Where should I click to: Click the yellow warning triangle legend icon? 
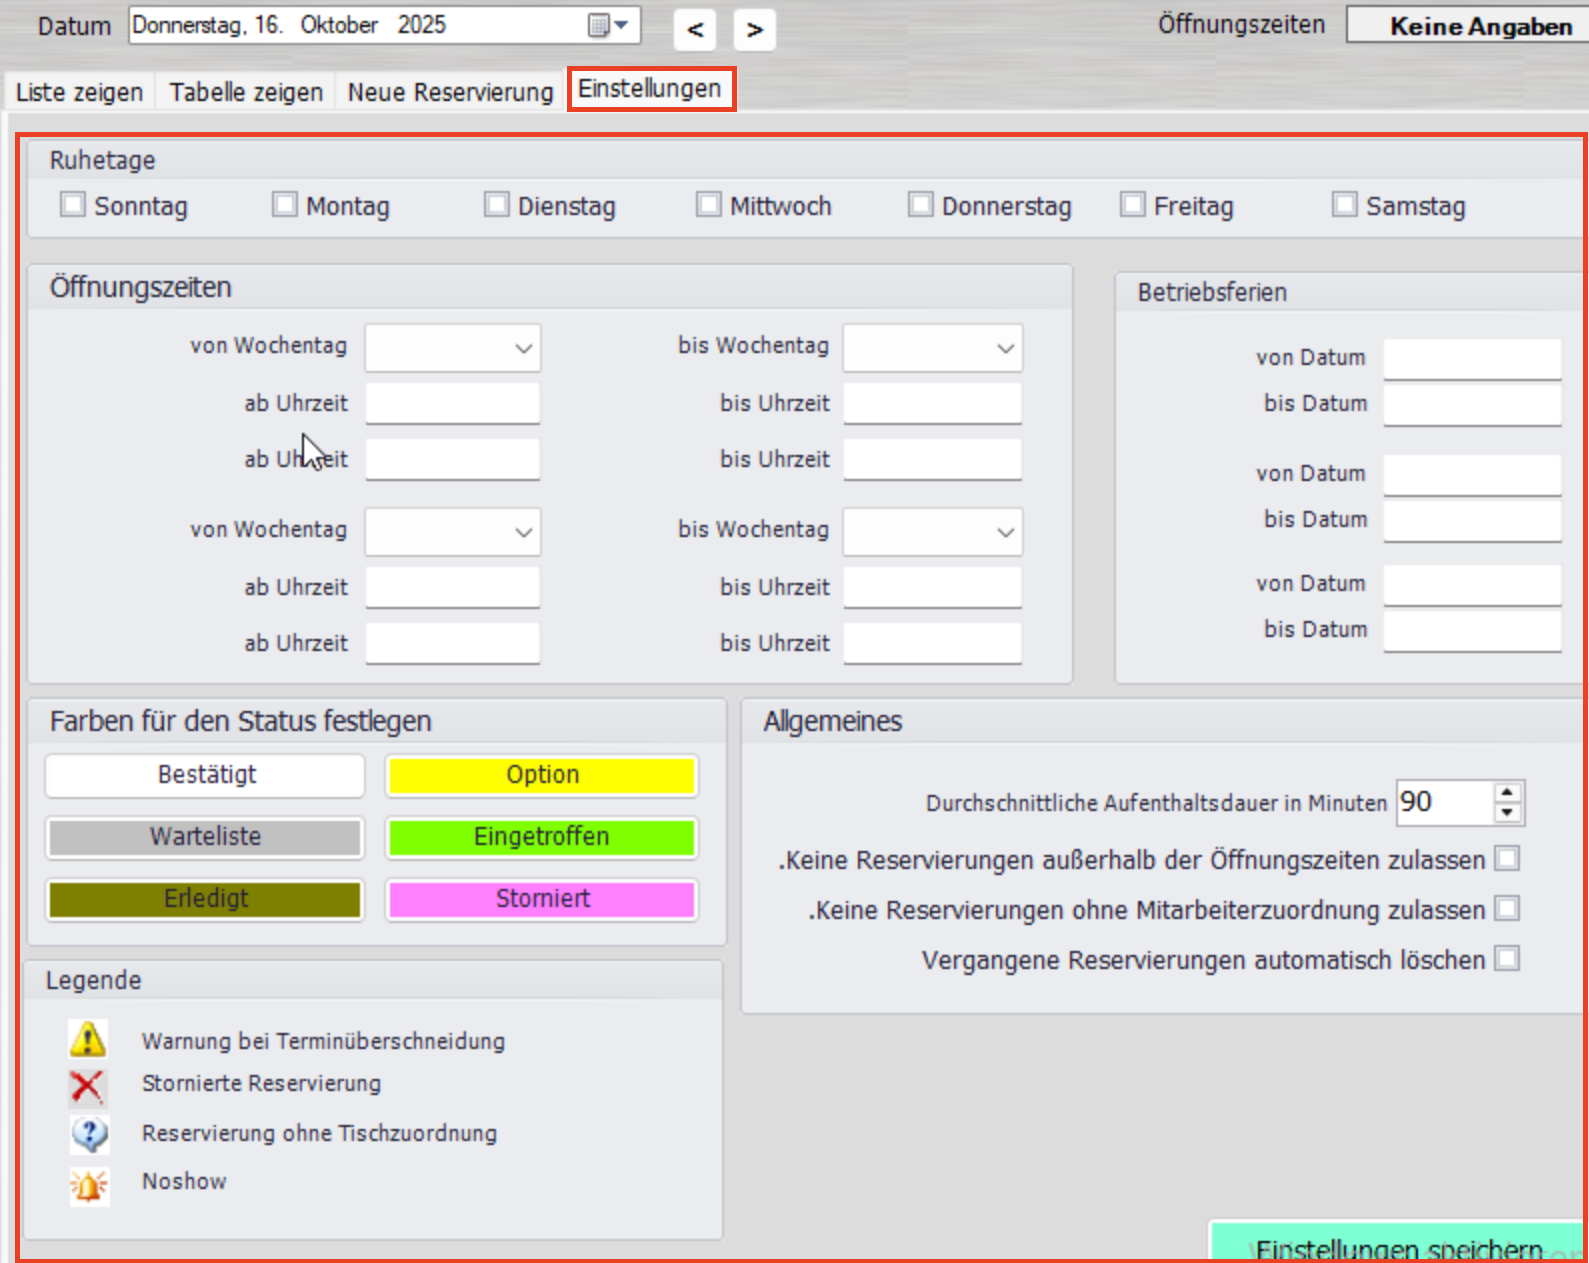point(88,1040)
